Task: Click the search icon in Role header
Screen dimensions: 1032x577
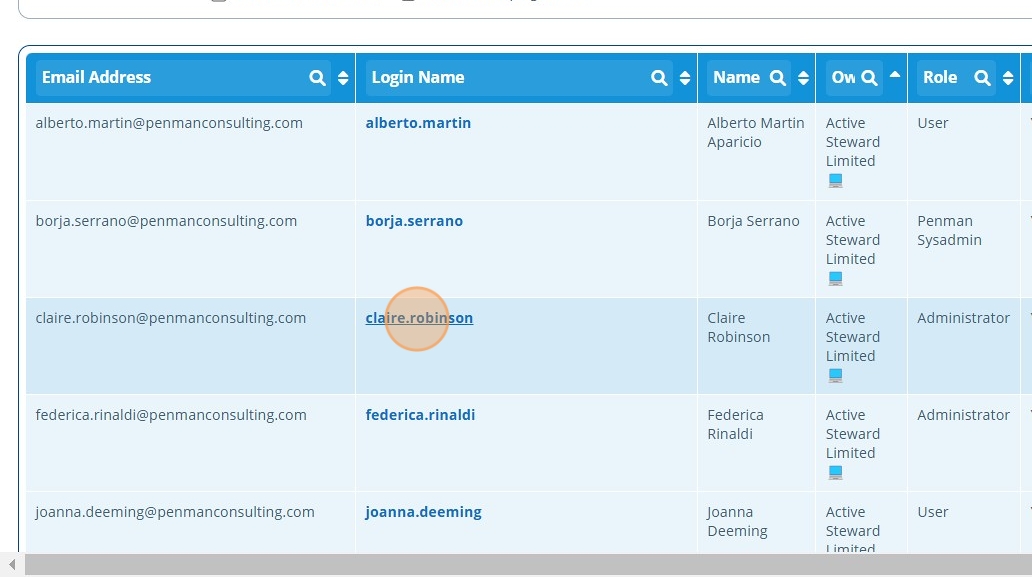Action: pyautogui.click(x=982, y=78)
